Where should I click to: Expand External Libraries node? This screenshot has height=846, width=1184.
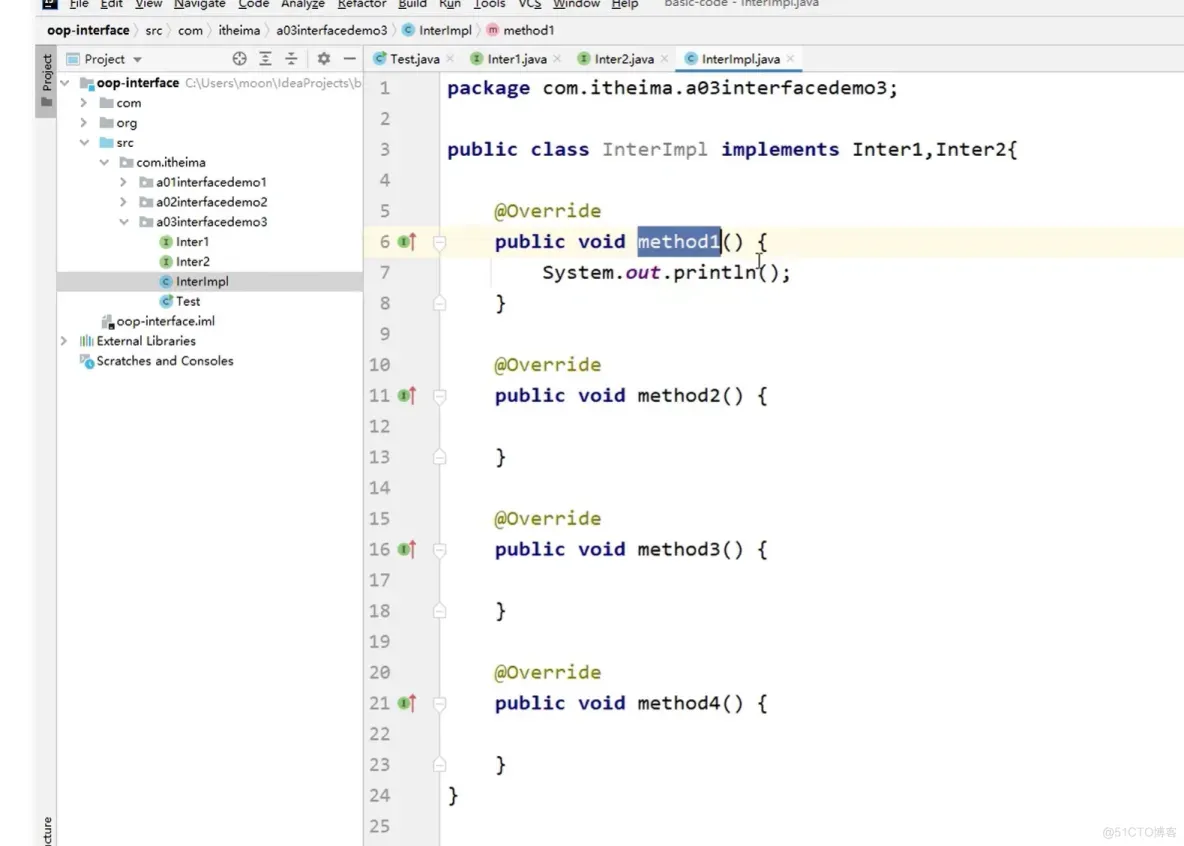(65, 341)
